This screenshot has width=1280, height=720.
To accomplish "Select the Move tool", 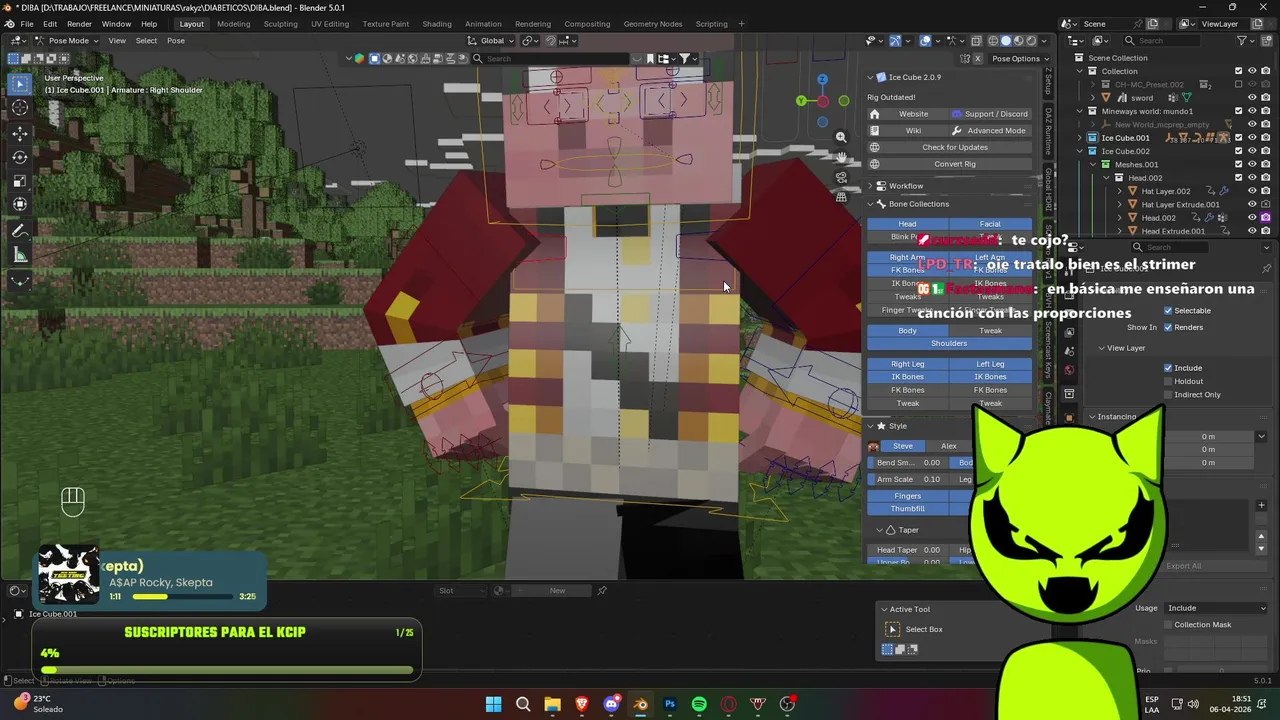I will point(20,133).
